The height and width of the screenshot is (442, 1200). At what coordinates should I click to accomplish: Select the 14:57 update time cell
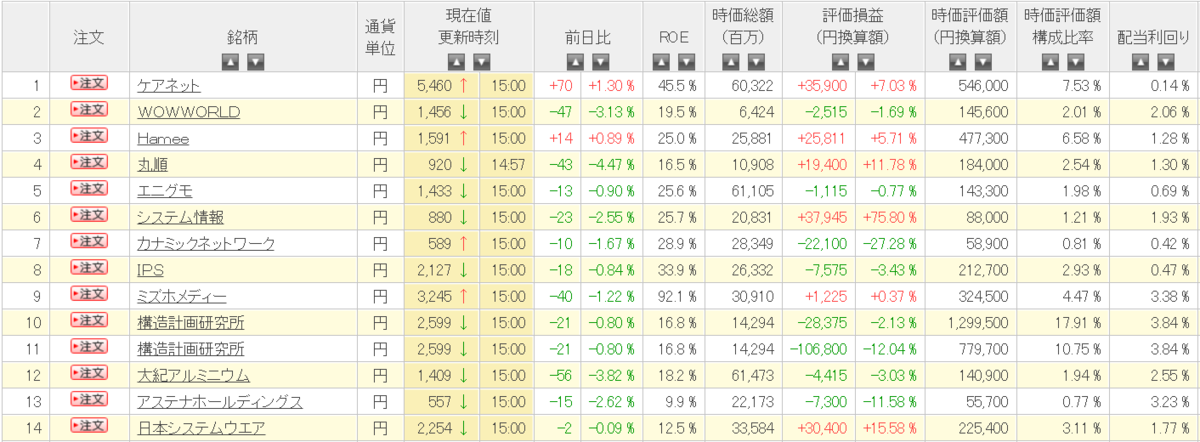(x=507, y=164)
